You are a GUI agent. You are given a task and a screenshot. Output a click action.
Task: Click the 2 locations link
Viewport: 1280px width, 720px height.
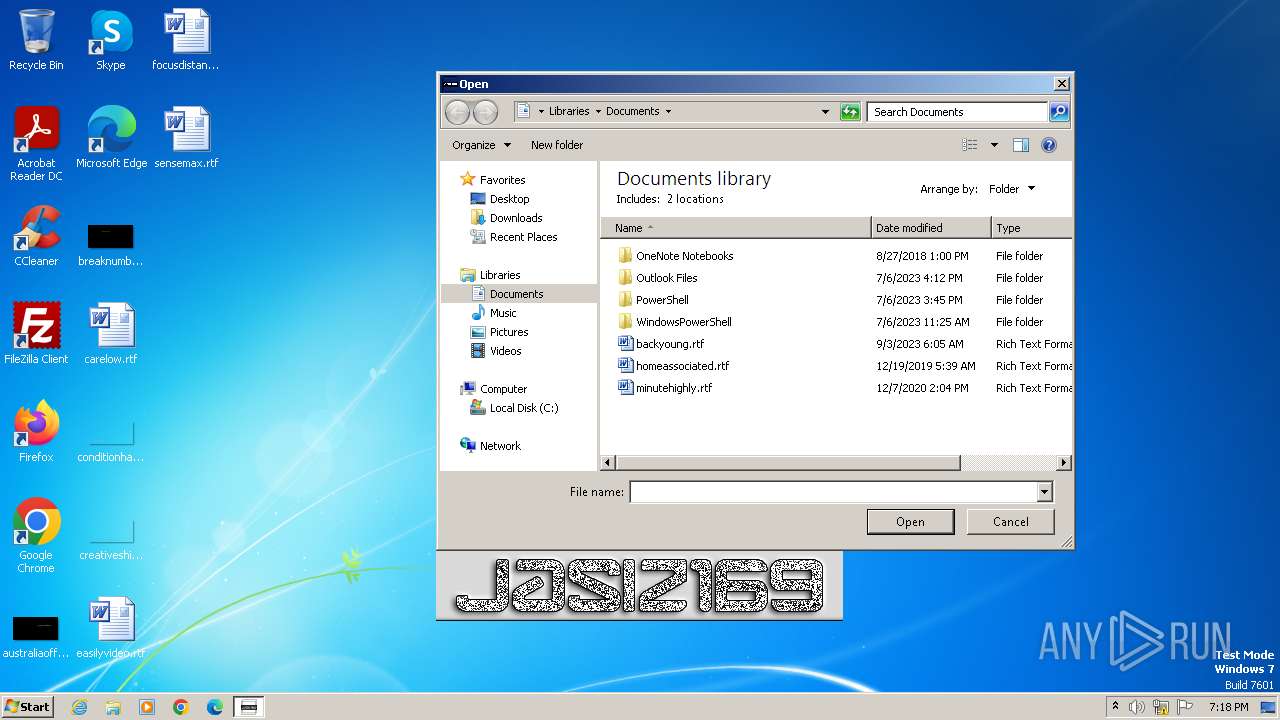pos(695,199)
